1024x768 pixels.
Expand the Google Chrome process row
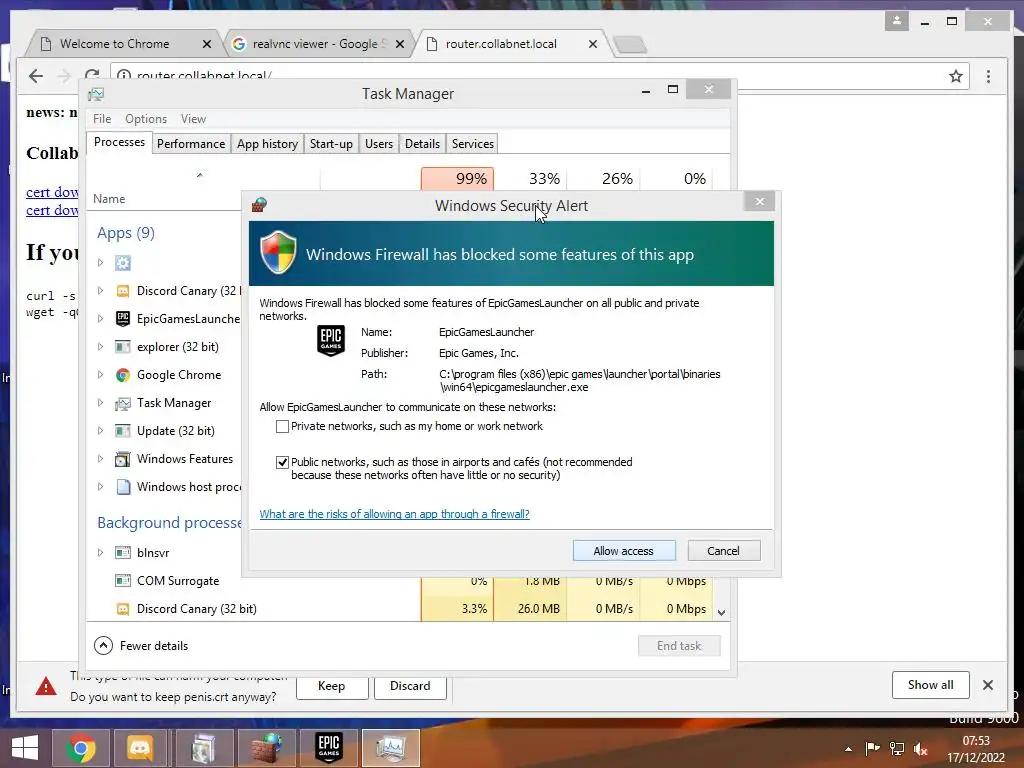(x=101, y=375)
